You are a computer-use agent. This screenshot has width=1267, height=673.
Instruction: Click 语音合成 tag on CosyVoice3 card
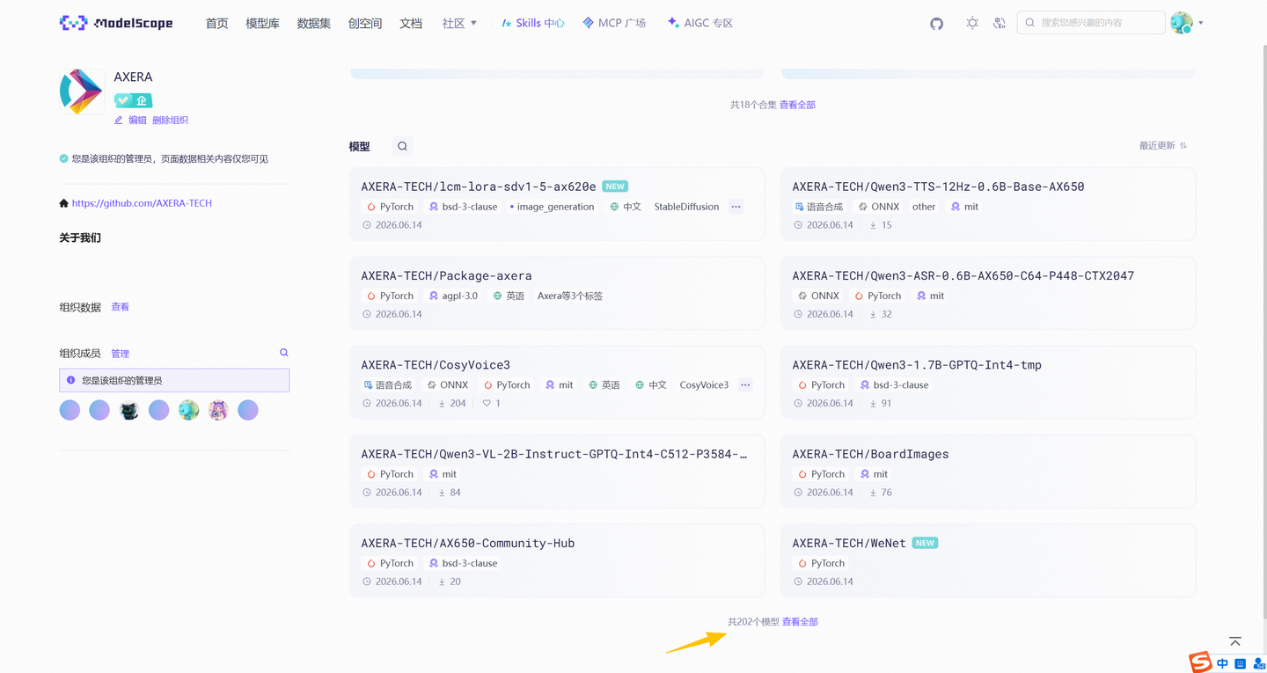pyautogui.click(x=387, y=385)
